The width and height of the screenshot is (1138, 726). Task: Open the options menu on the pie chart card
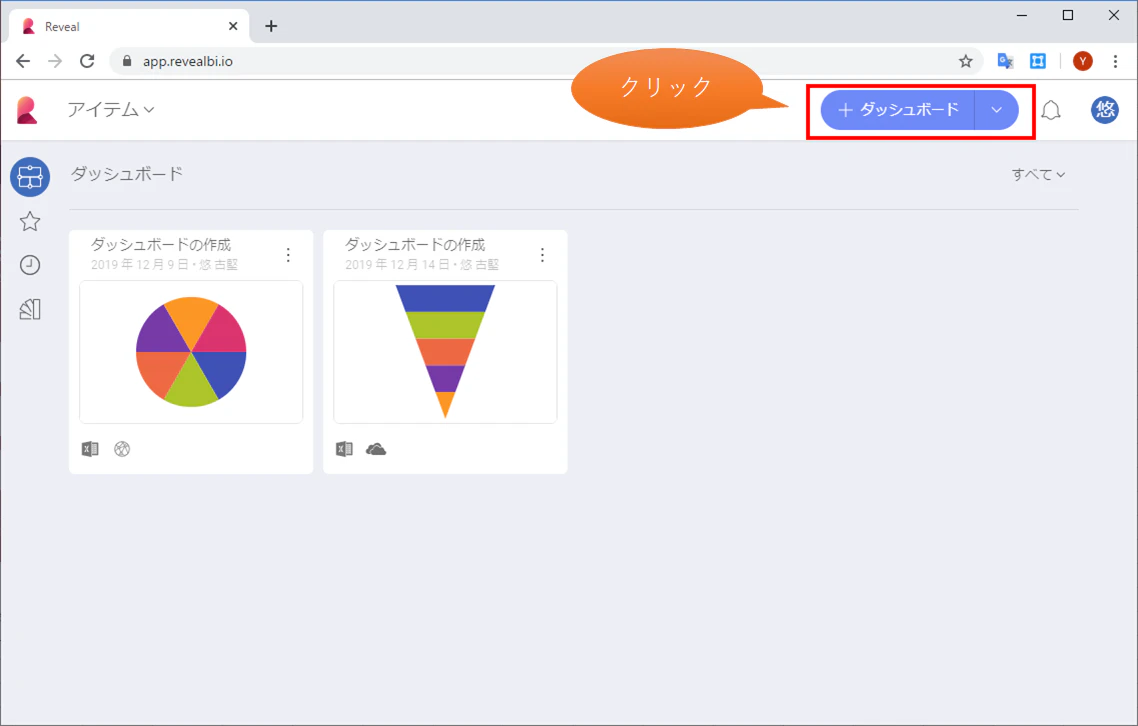pos(288,255)
